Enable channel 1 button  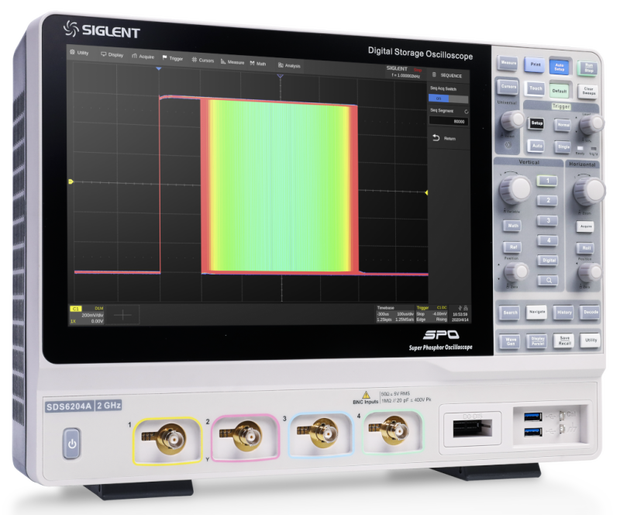[x=548, y=181]
